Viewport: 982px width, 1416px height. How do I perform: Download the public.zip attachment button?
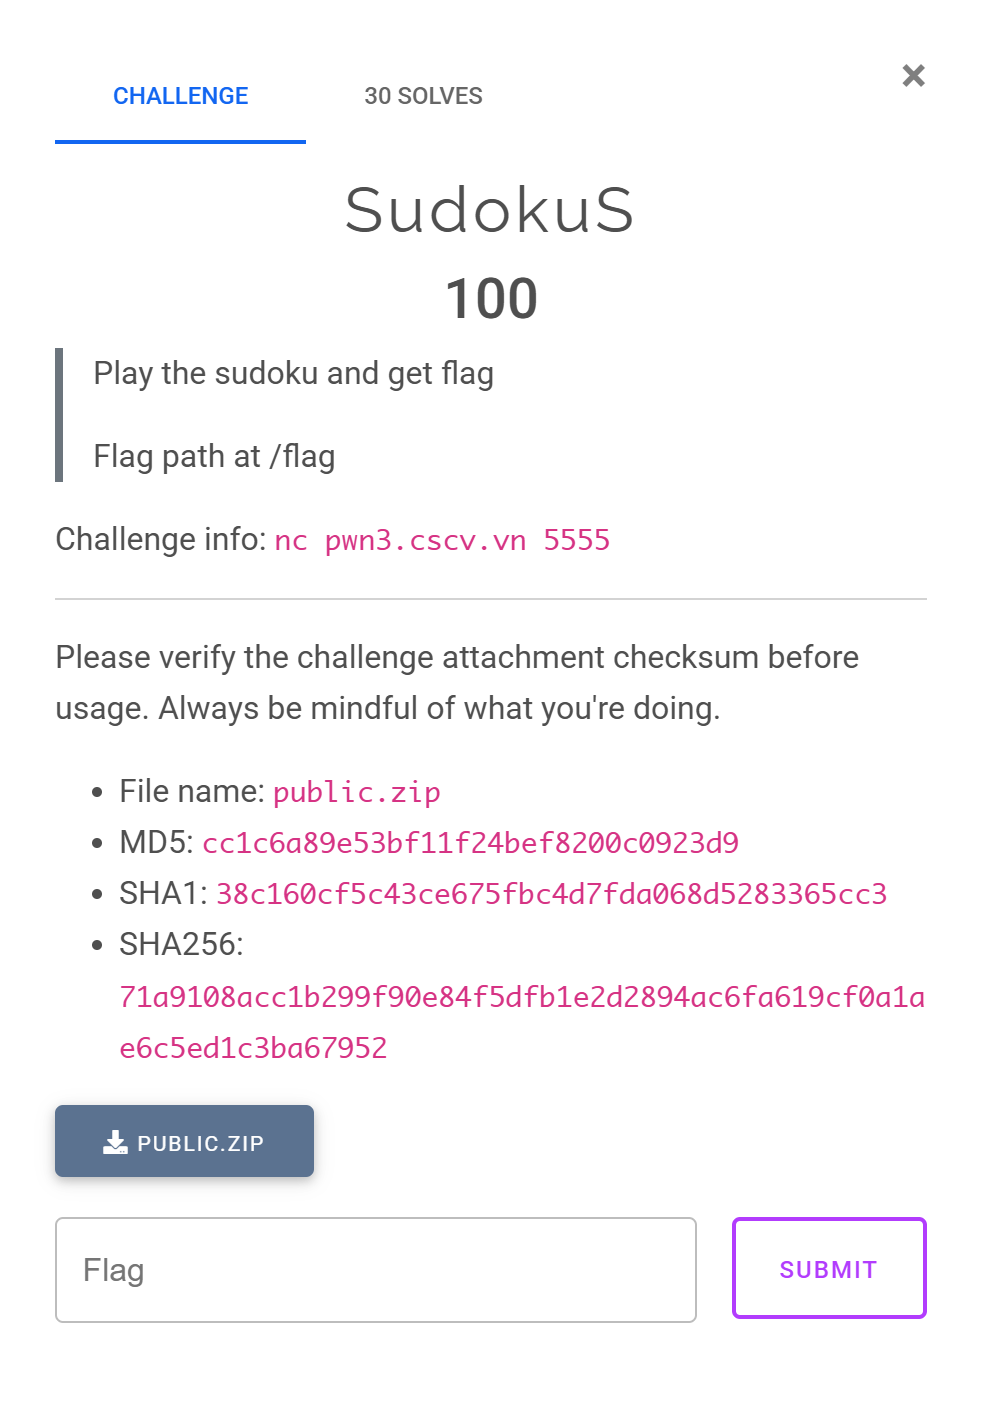point(184,1141)
